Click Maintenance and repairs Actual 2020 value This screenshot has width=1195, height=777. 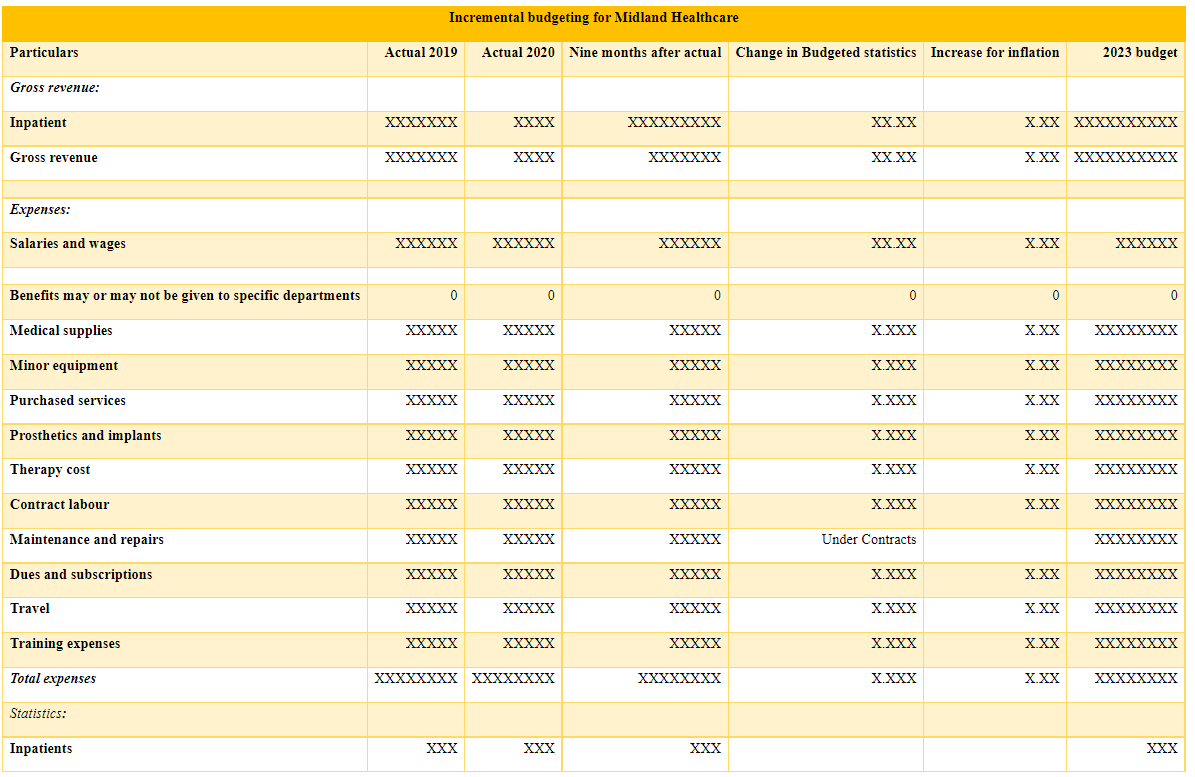pyautogui.click(x=529, y=540)
